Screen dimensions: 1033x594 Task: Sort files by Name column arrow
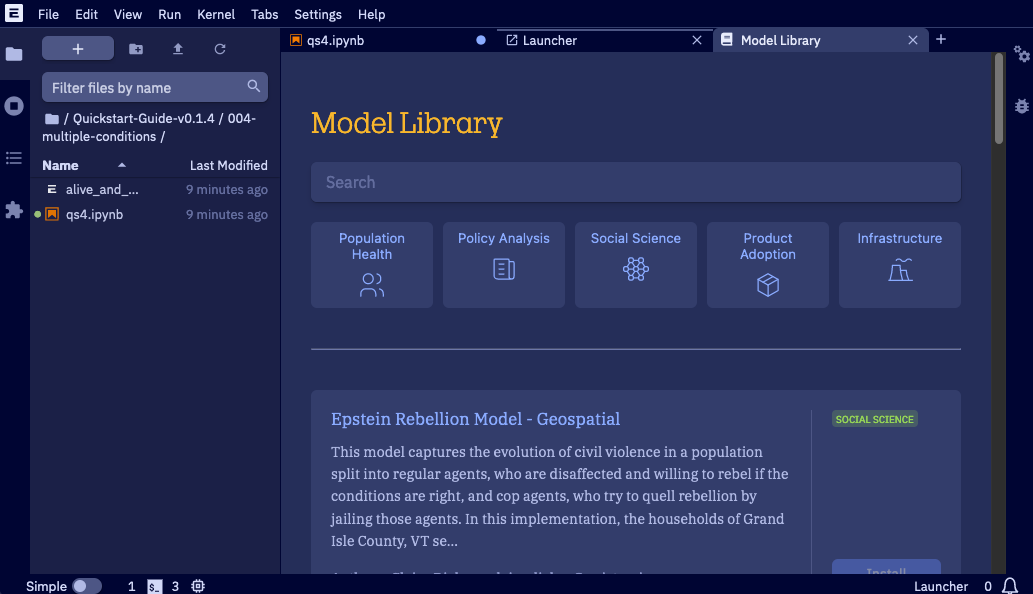pos(122,165)
